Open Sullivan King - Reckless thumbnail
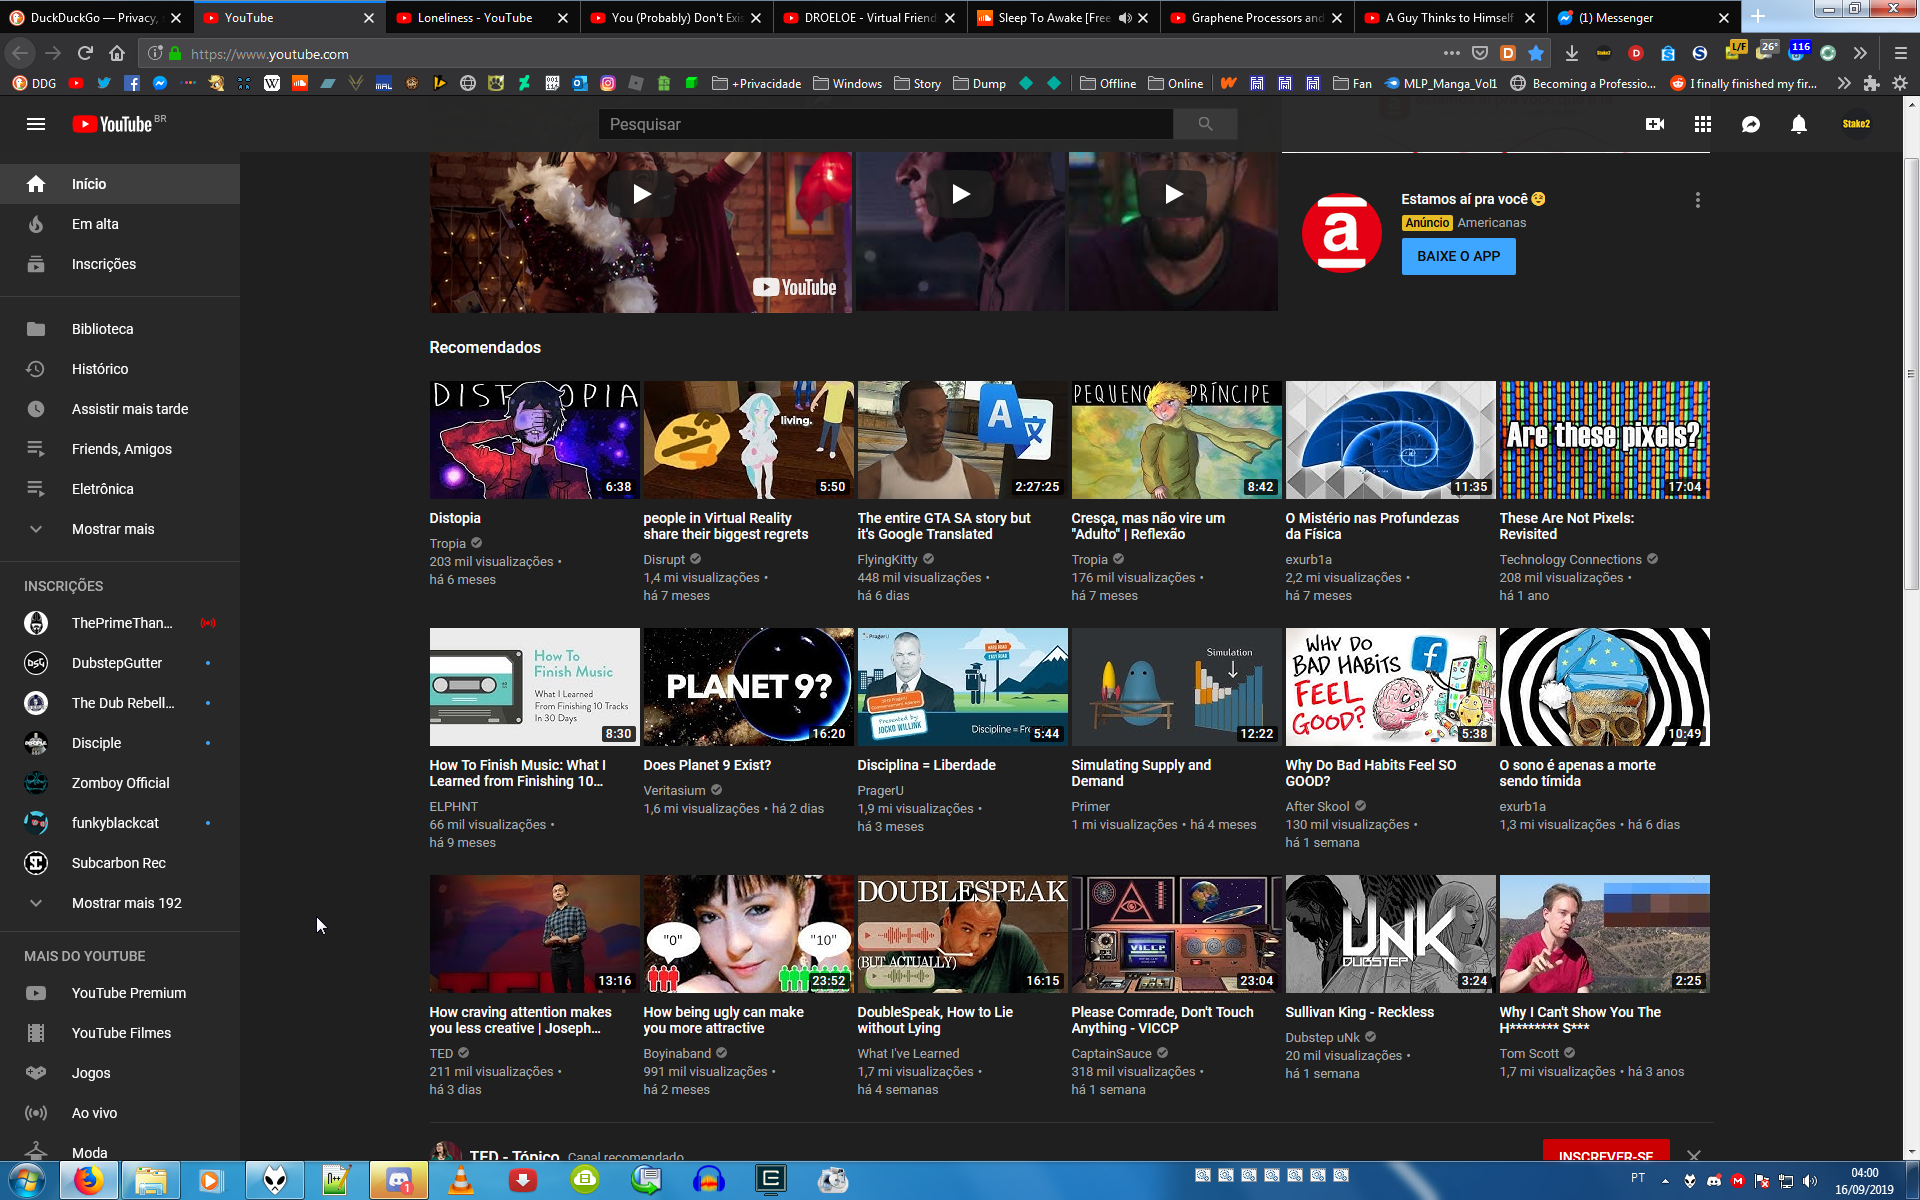This screenshot has height=1200, width=1920. tap(1390, 934)
